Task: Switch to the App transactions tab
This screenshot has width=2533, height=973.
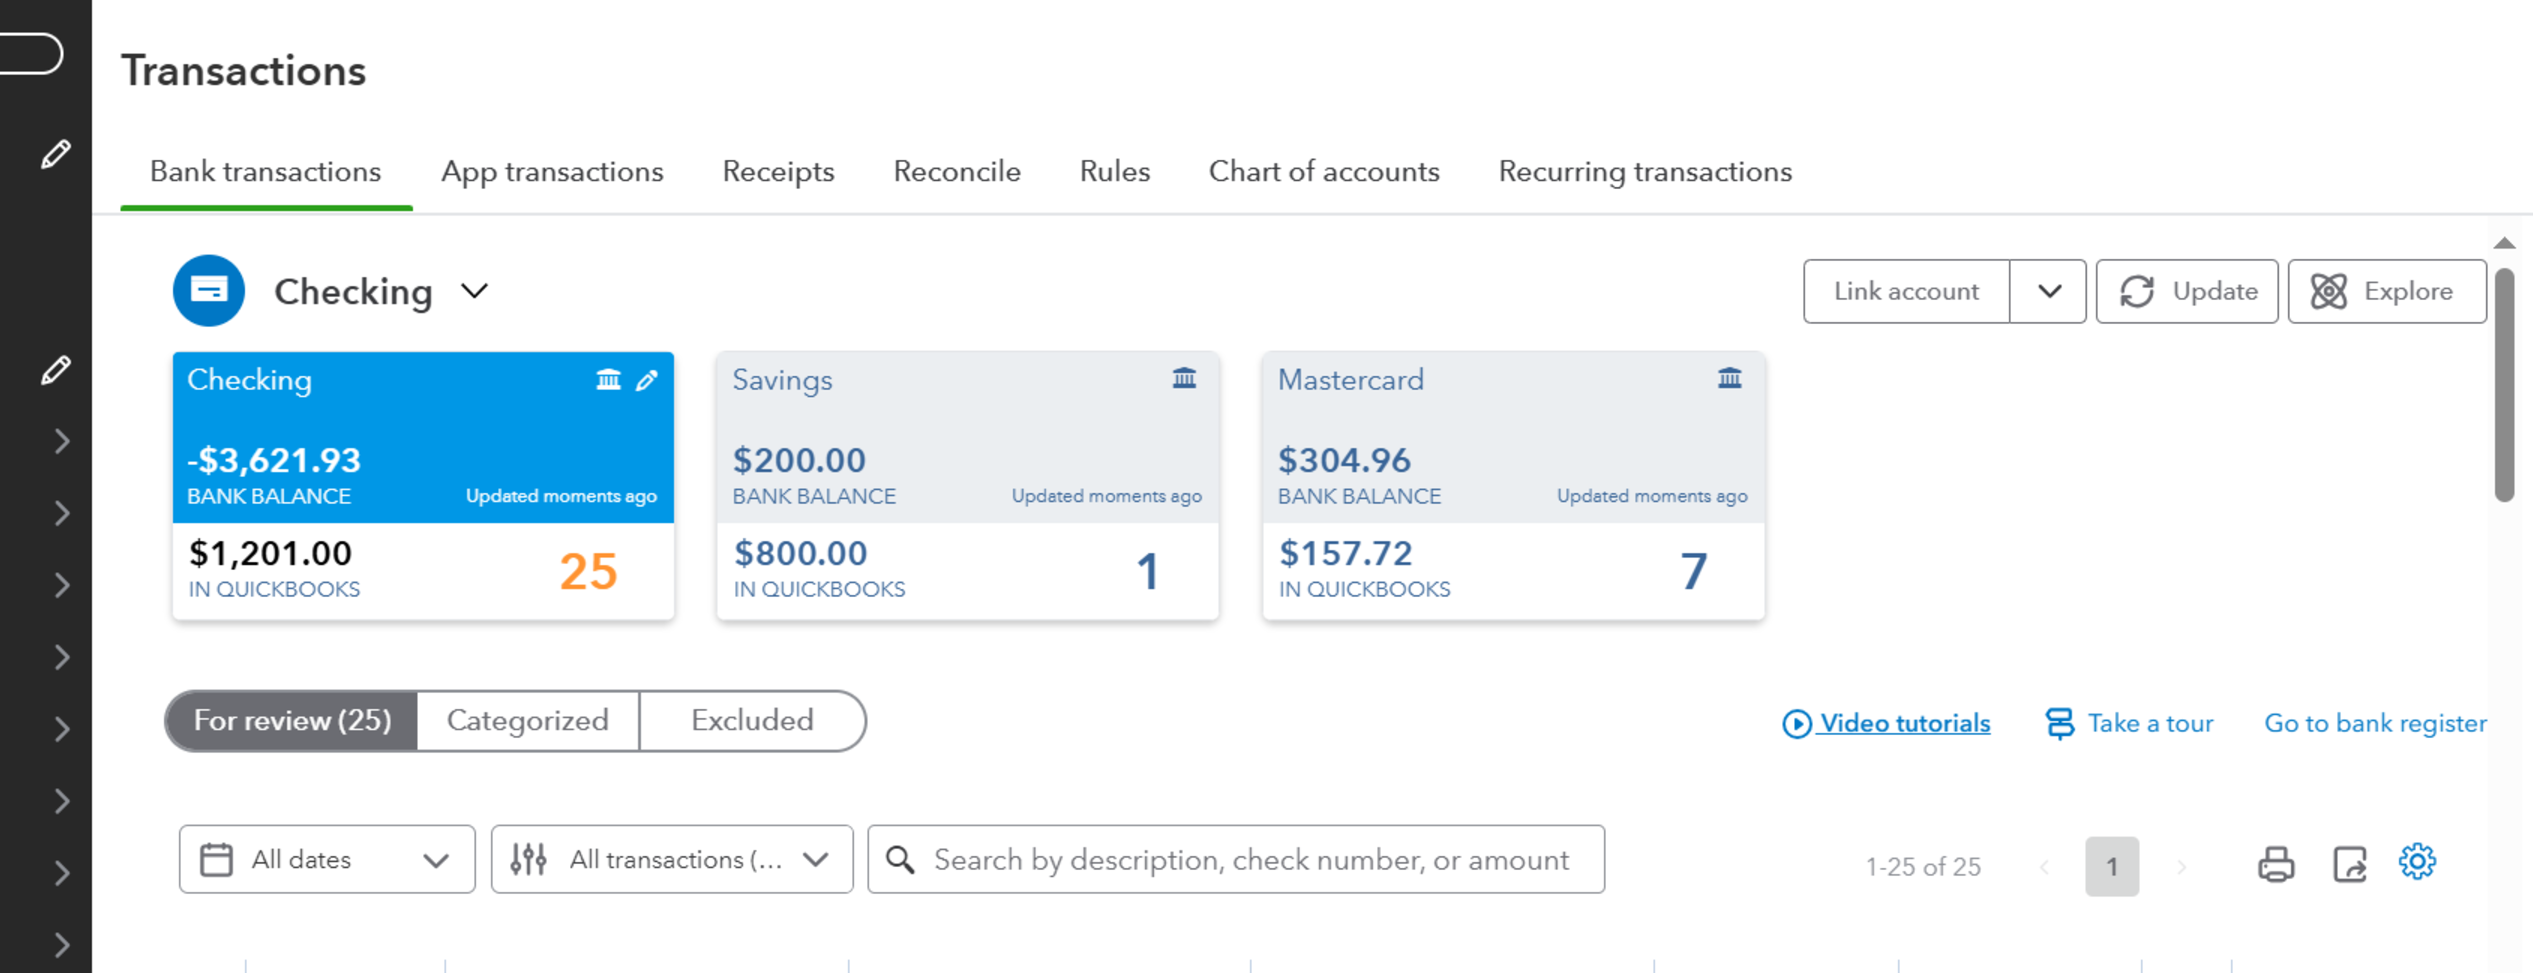Action: pos(552,172)
